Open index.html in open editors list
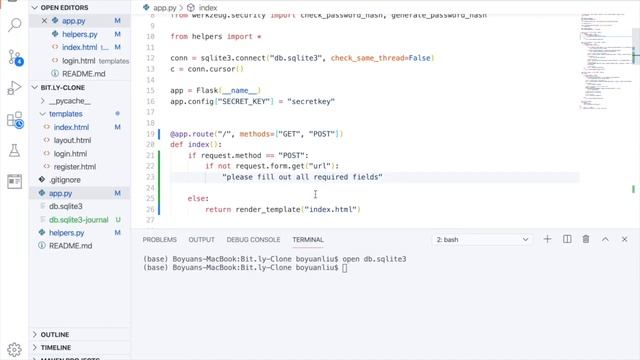Viewport: 640px width, 360px height. pyautogui.click(x=79, y=47)
